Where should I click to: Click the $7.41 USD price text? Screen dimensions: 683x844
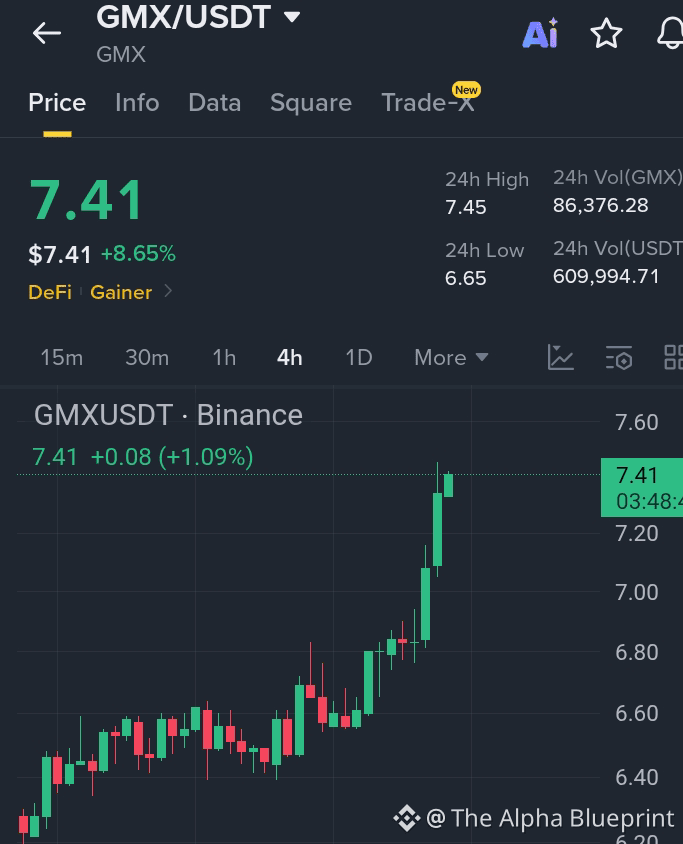click(x=60, y=255)
